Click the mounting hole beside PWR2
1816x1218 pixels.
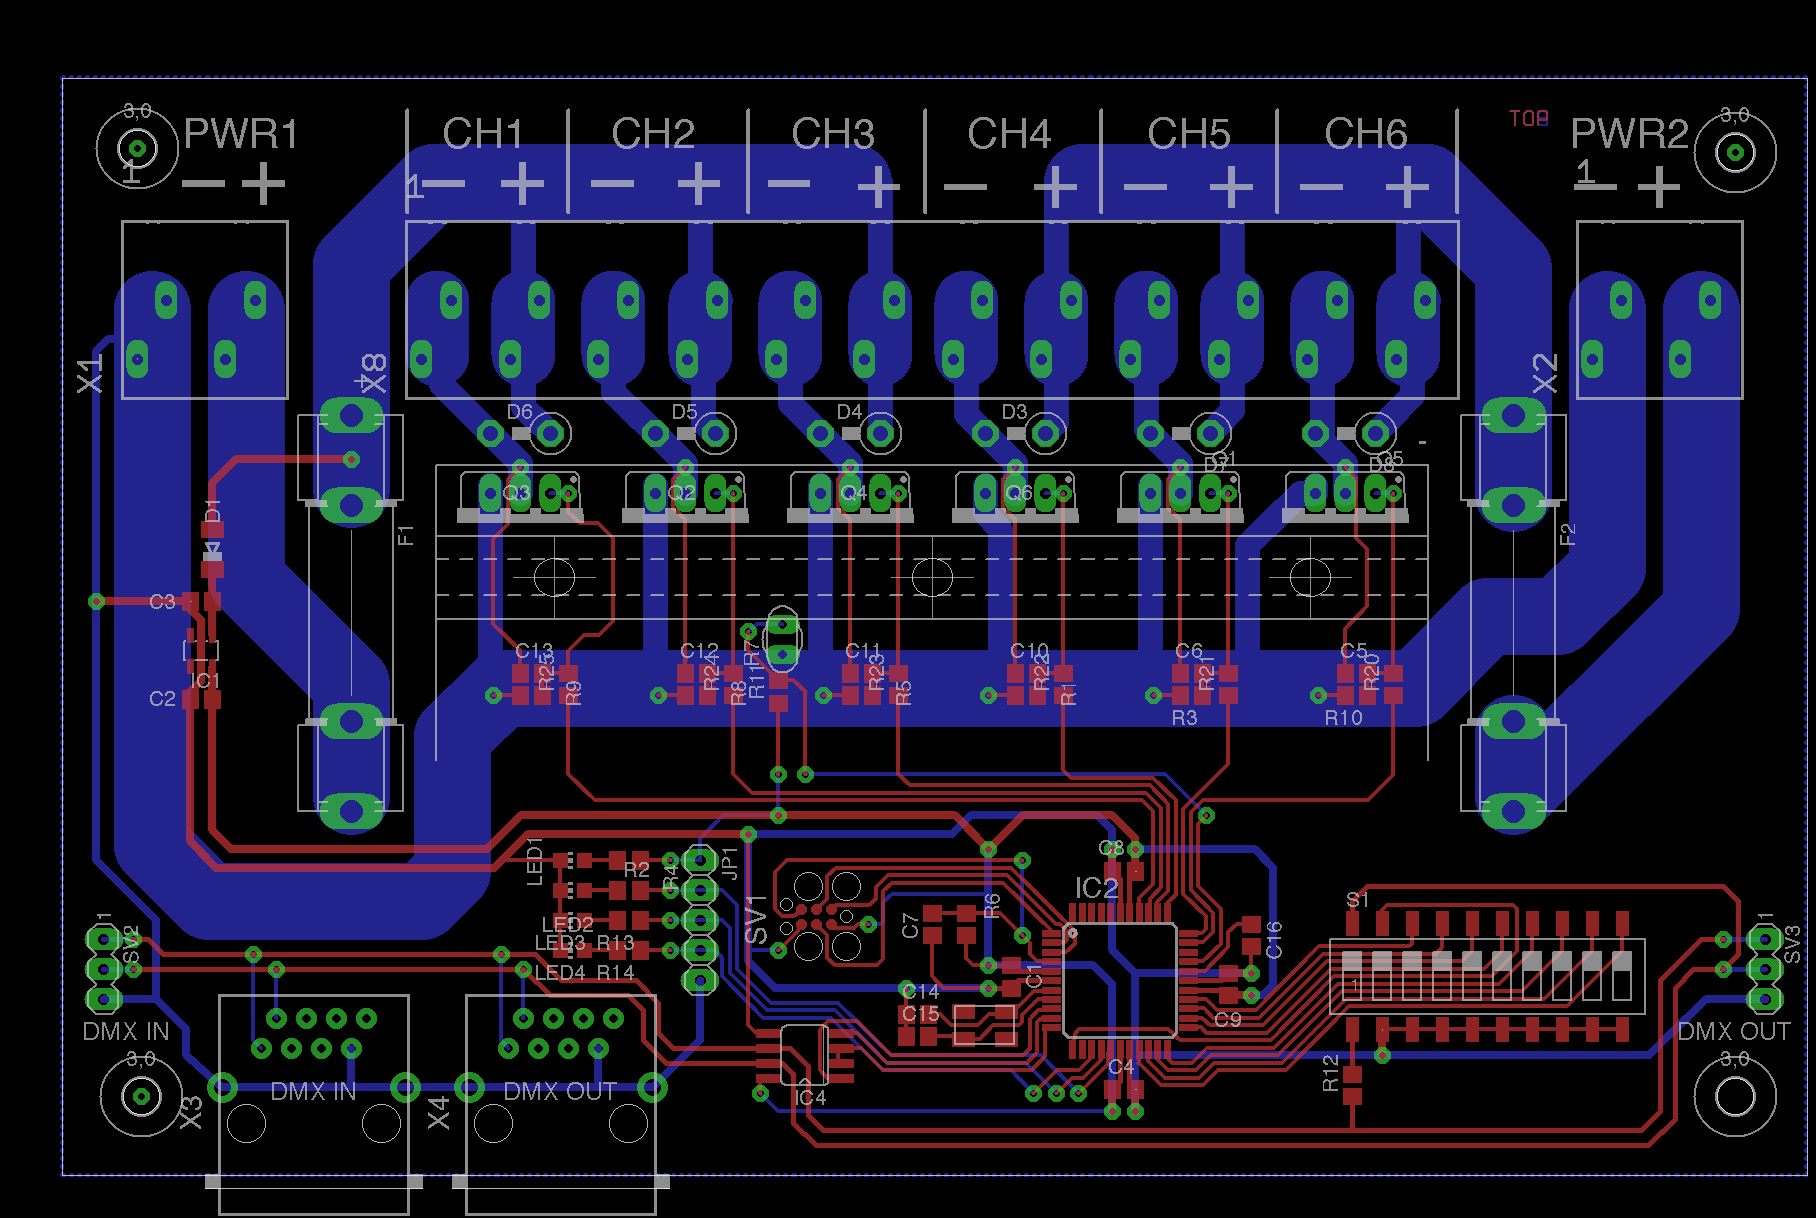(1735, 152)
